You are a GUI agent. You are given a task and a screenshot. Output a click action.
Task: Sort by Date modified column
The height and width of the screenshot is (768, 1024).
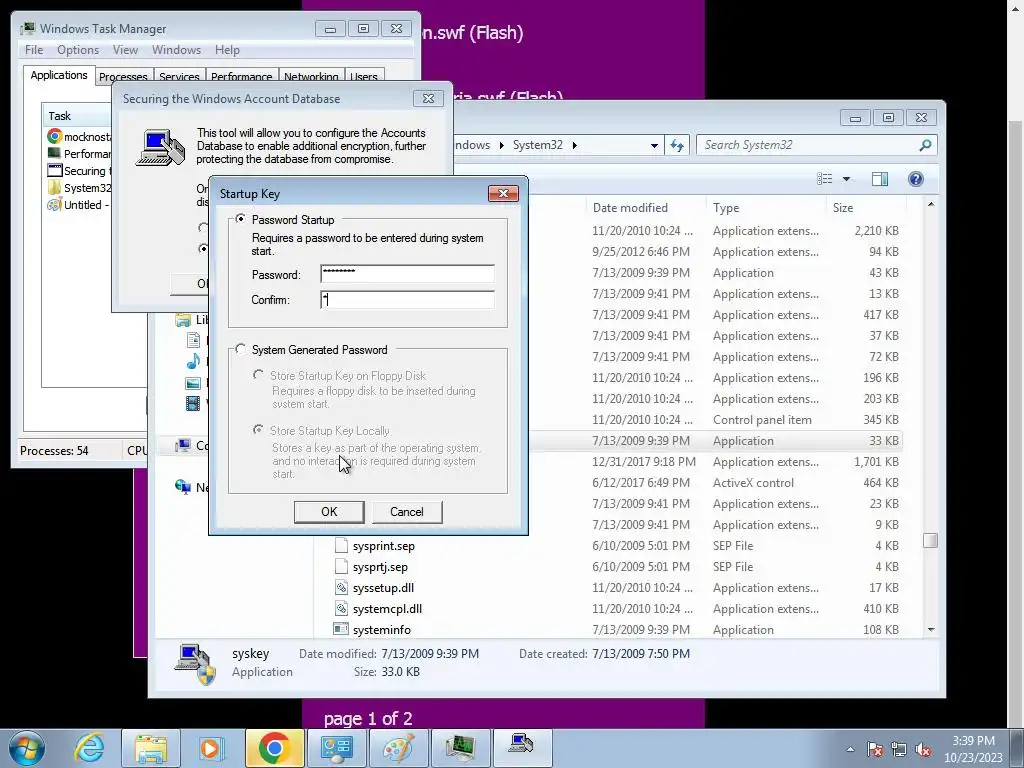(630, 208)
